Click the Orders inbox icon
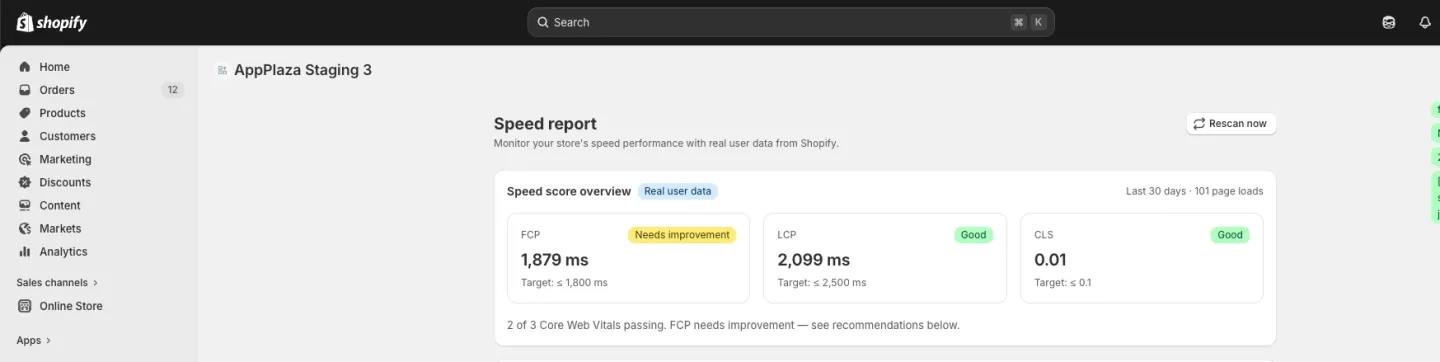This screenshot has height=362, width=1440. (25, 90)
